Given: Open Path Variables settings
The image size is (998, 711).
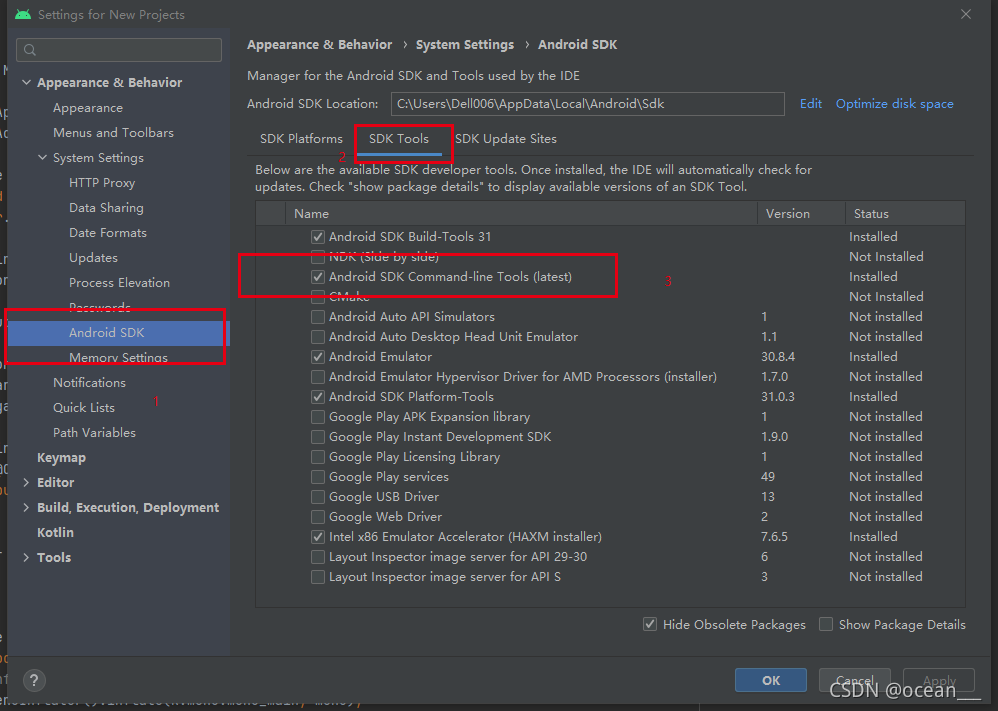Looking at the screenshot, I should coord(94,432).
